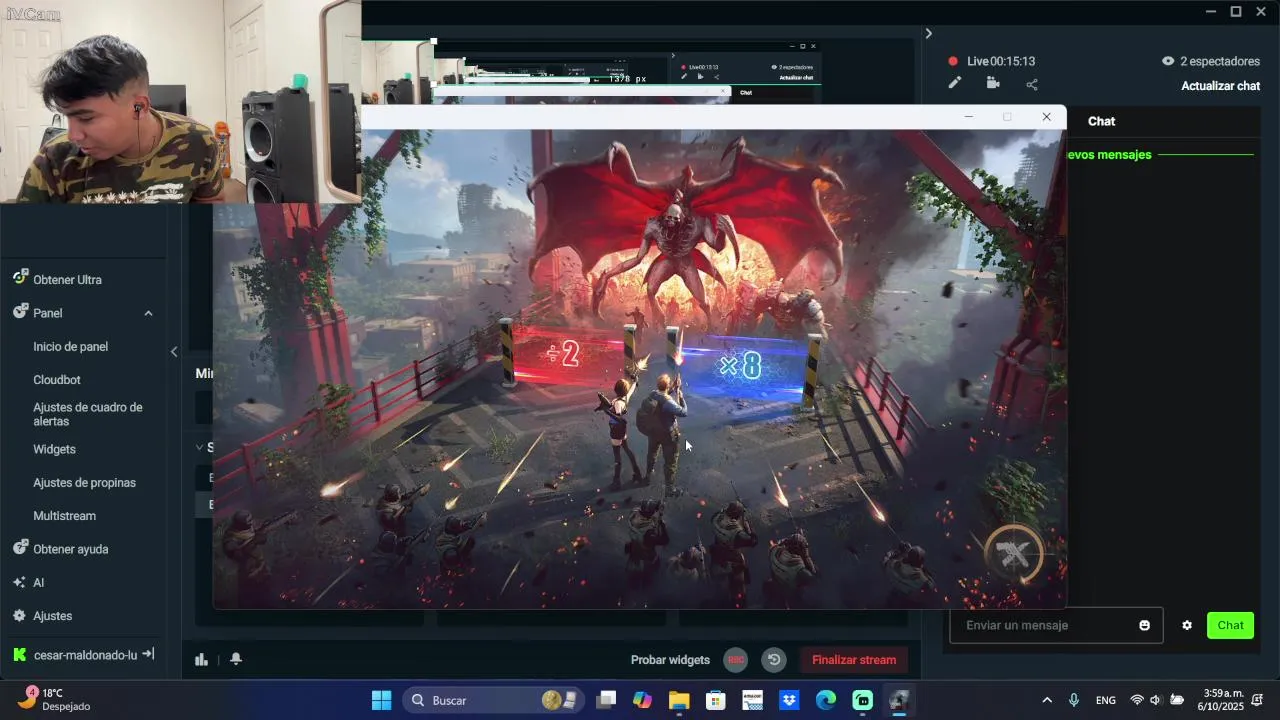Collapse the left sidebar arrow
This screenshot has height=720, width=1280.
tap(174, 351)
